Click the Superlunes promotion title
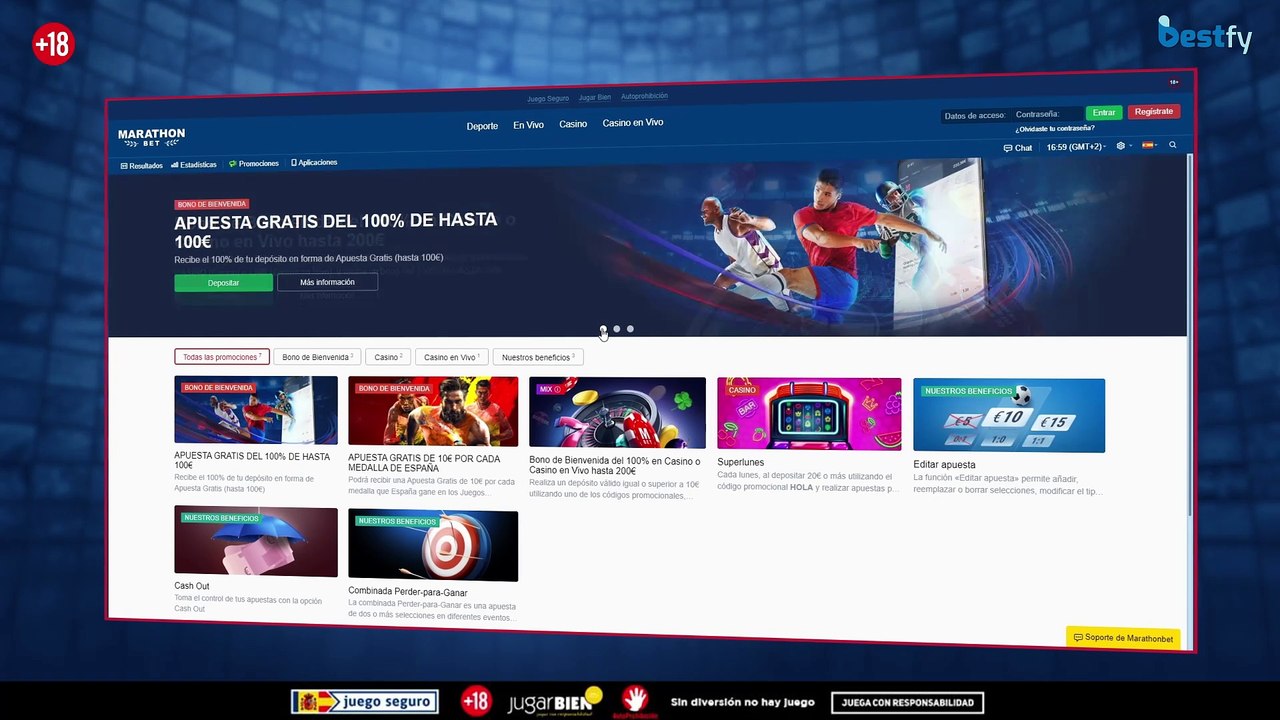Image resolution: width=1280 pixels, height=720 pixels. (741, 462)
